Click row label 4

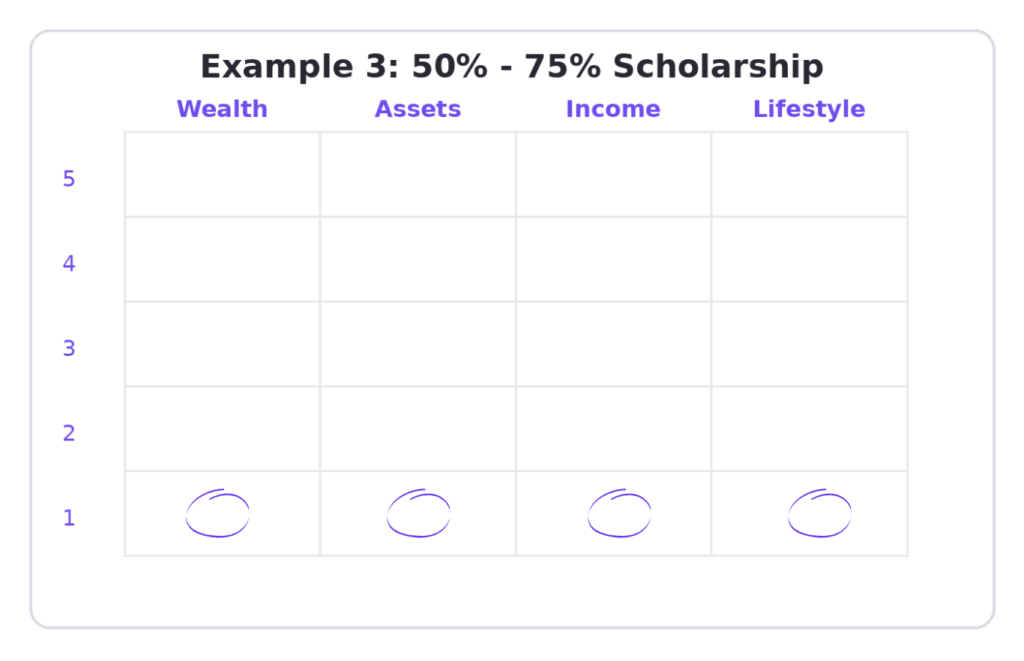(69, 264)
